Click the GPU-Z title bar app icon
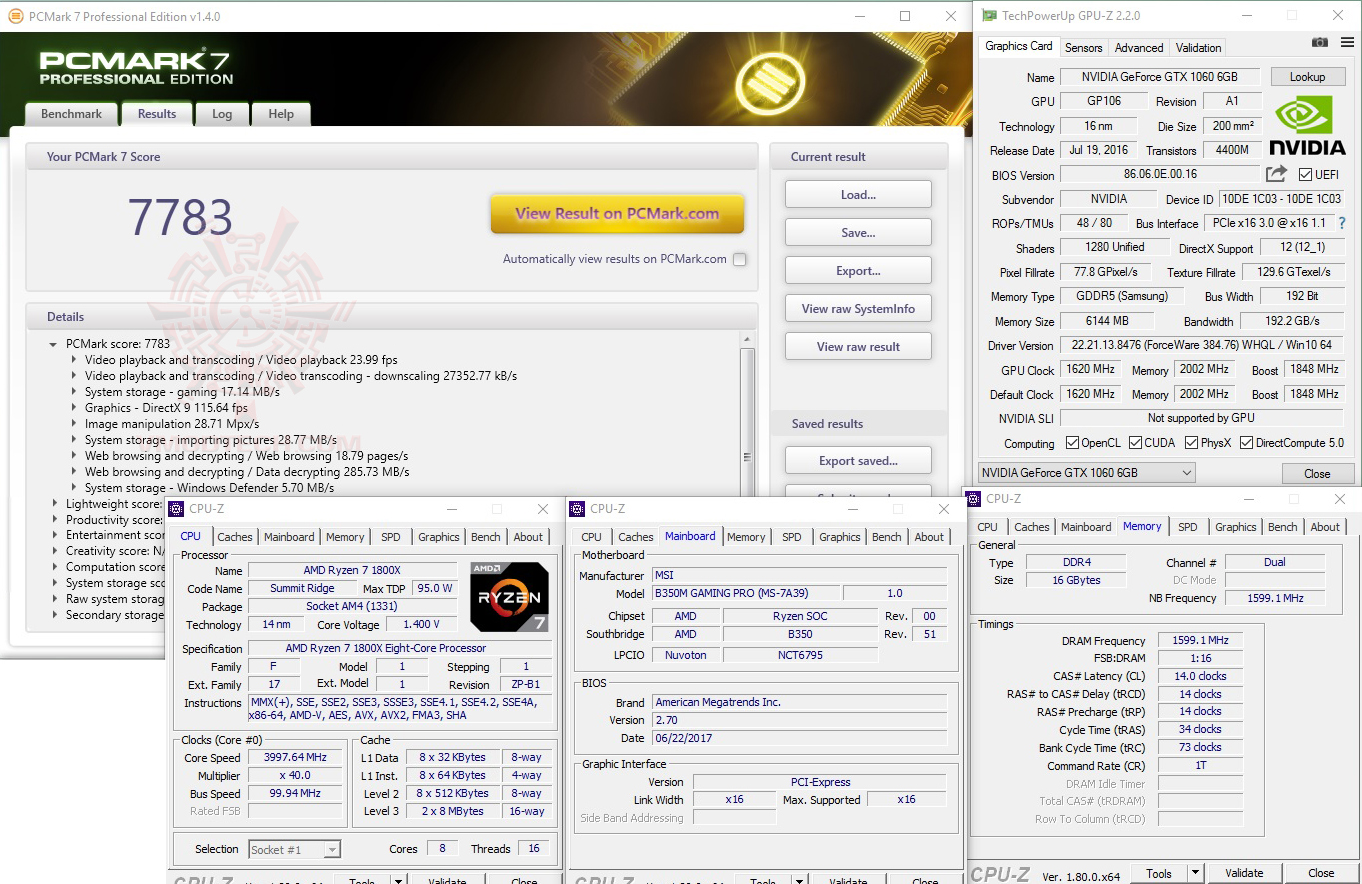The height and width of the screenshot is (884, 1362). point(989,16)
